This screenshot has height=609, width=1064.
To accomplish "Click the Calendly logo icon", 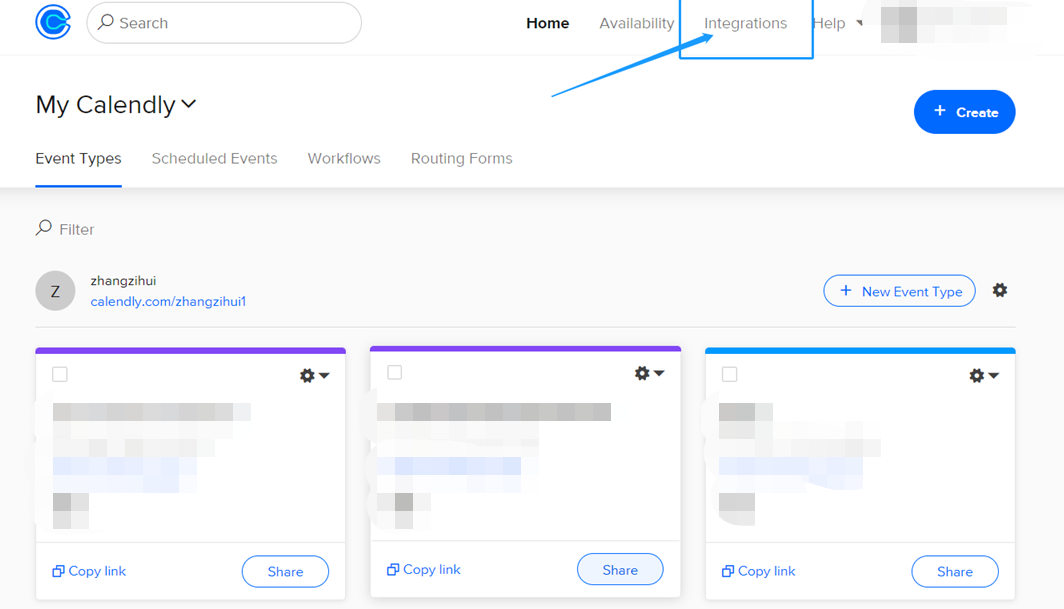I will (53, 22).
